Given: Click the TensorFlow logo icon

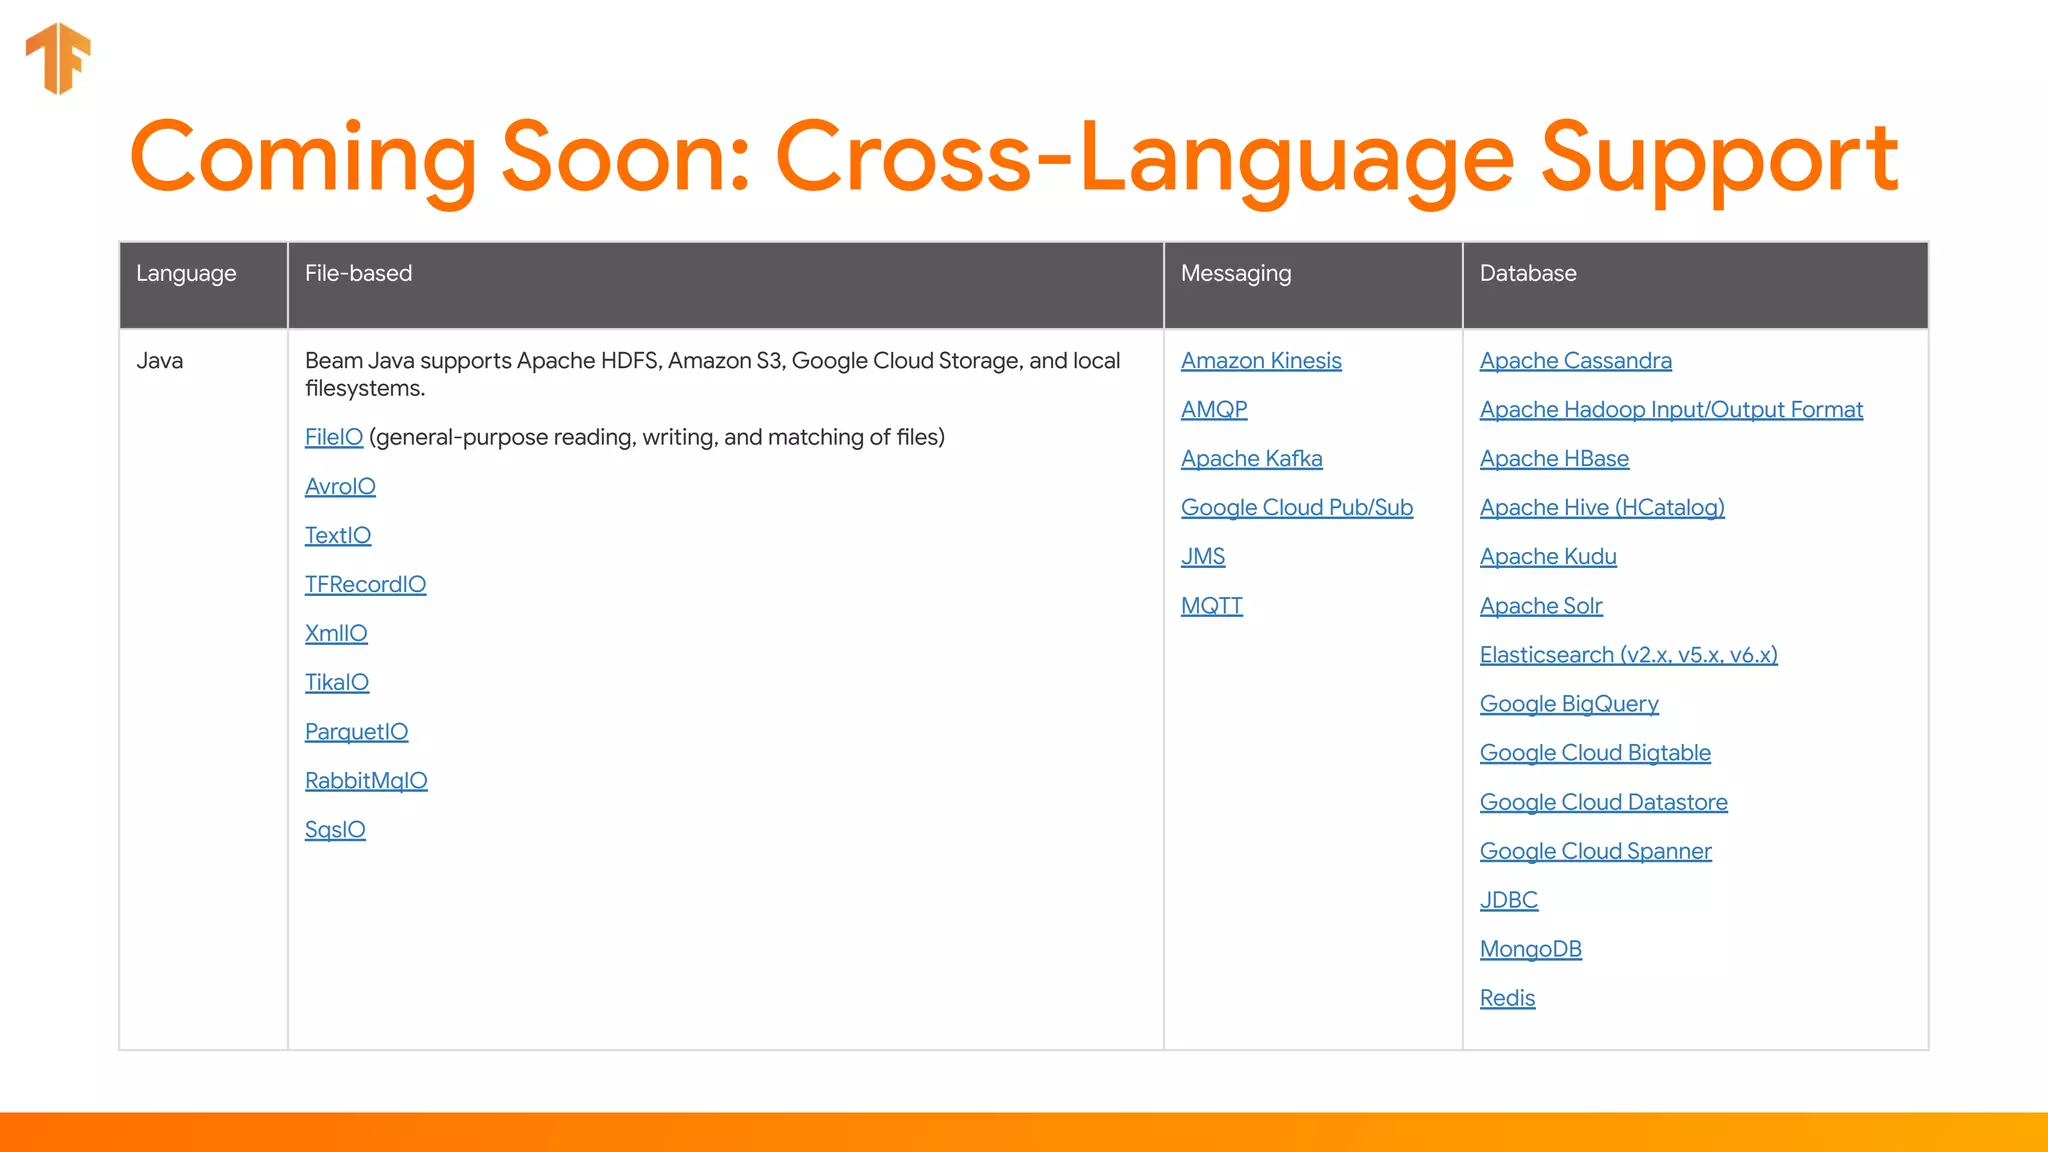Looking at the screenshot, I should (58, 58).
